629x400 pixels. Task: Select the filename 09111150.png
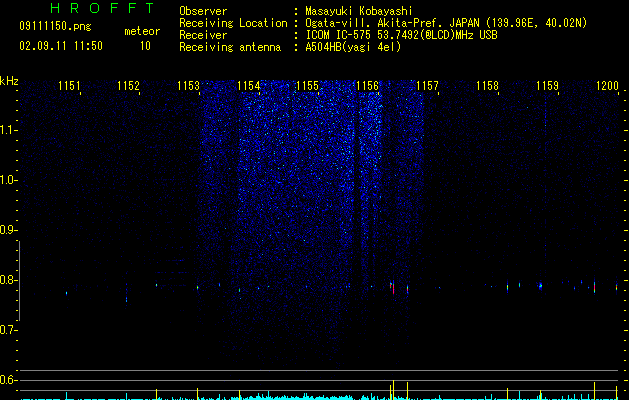pyautogui.click(x=55, y=27)
